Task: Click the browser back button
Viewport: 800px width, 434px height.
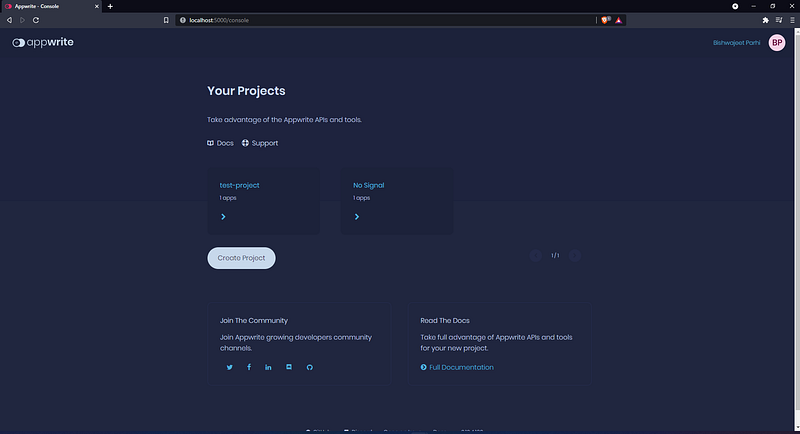Action: [x=9, y=20]
